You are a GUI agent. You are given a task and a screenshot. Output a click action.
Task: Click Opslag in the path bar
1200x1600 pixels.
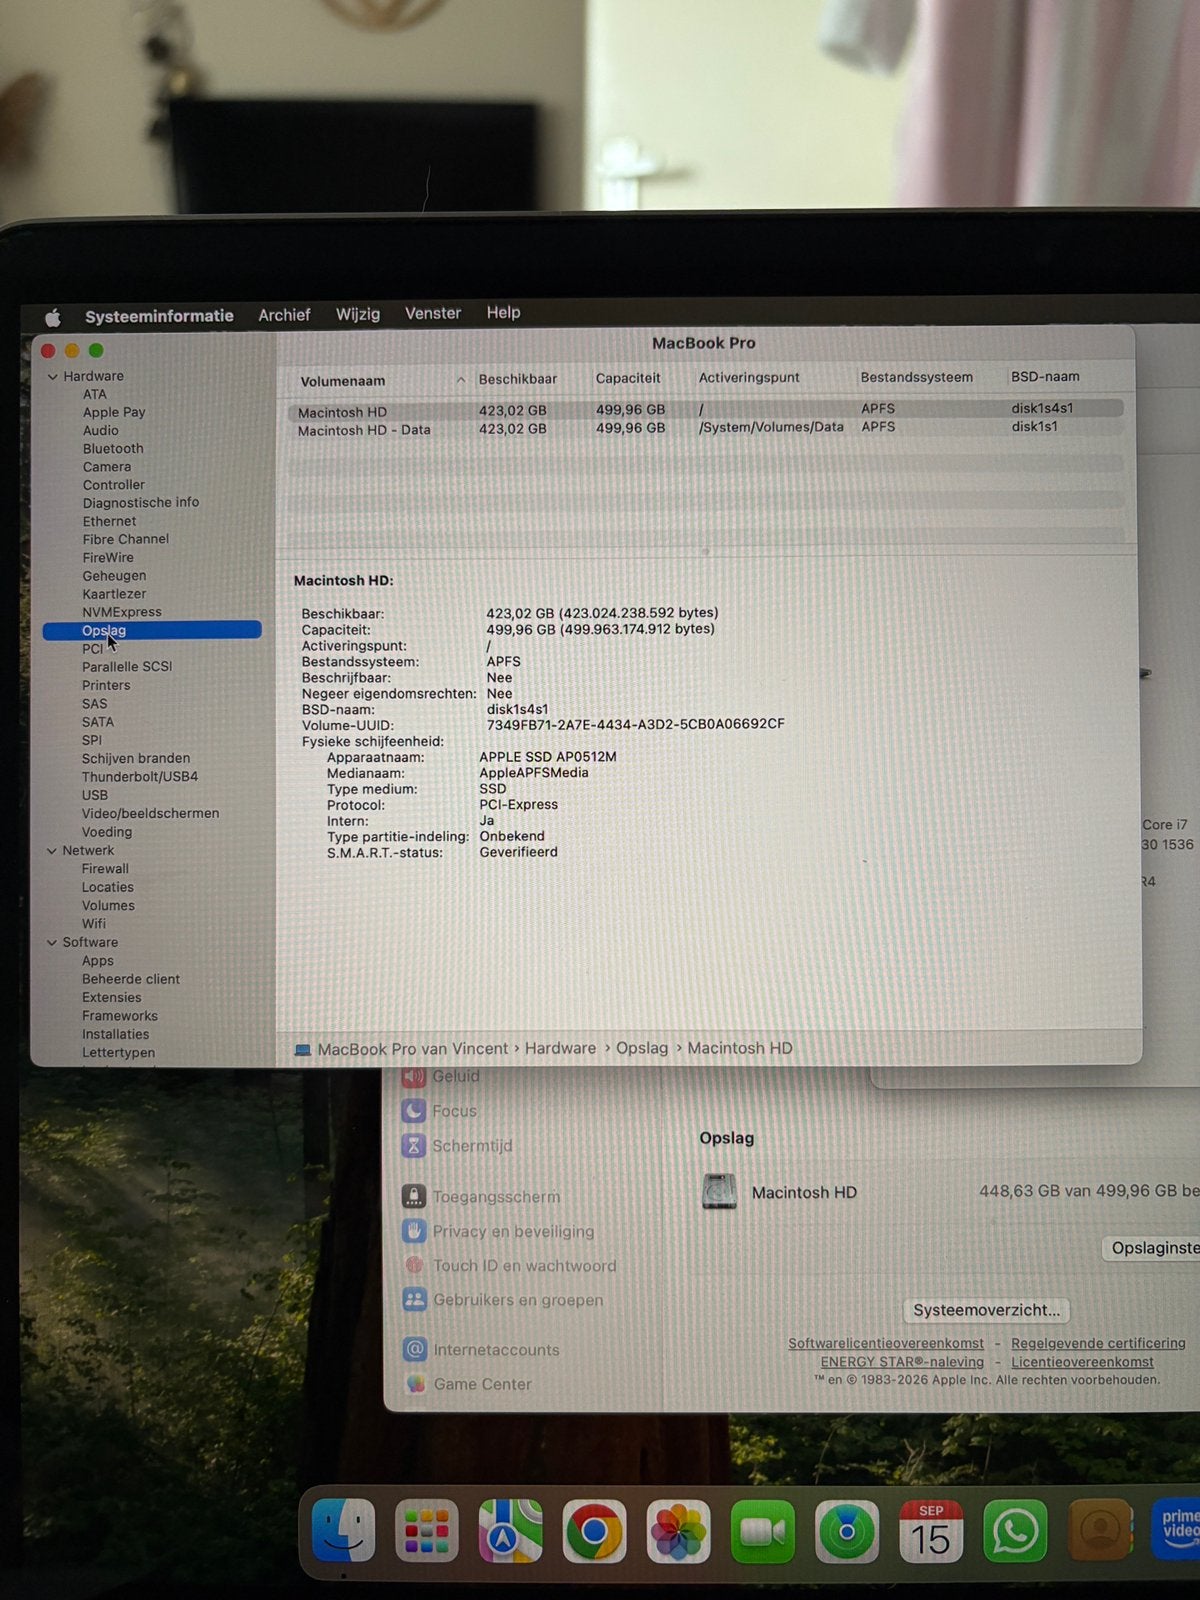pyautogui.click(x=642, y=1048)
